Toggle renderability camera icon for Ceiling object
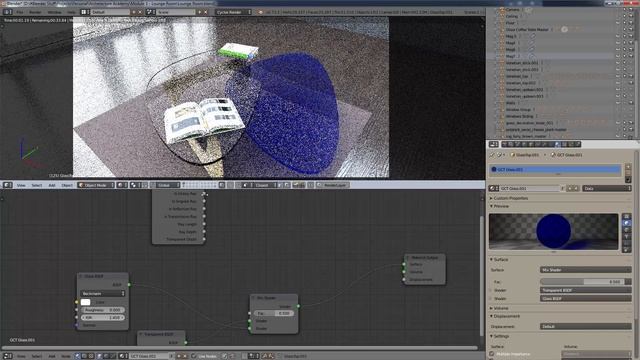This screenshot has width=640, height=360. 631,16
